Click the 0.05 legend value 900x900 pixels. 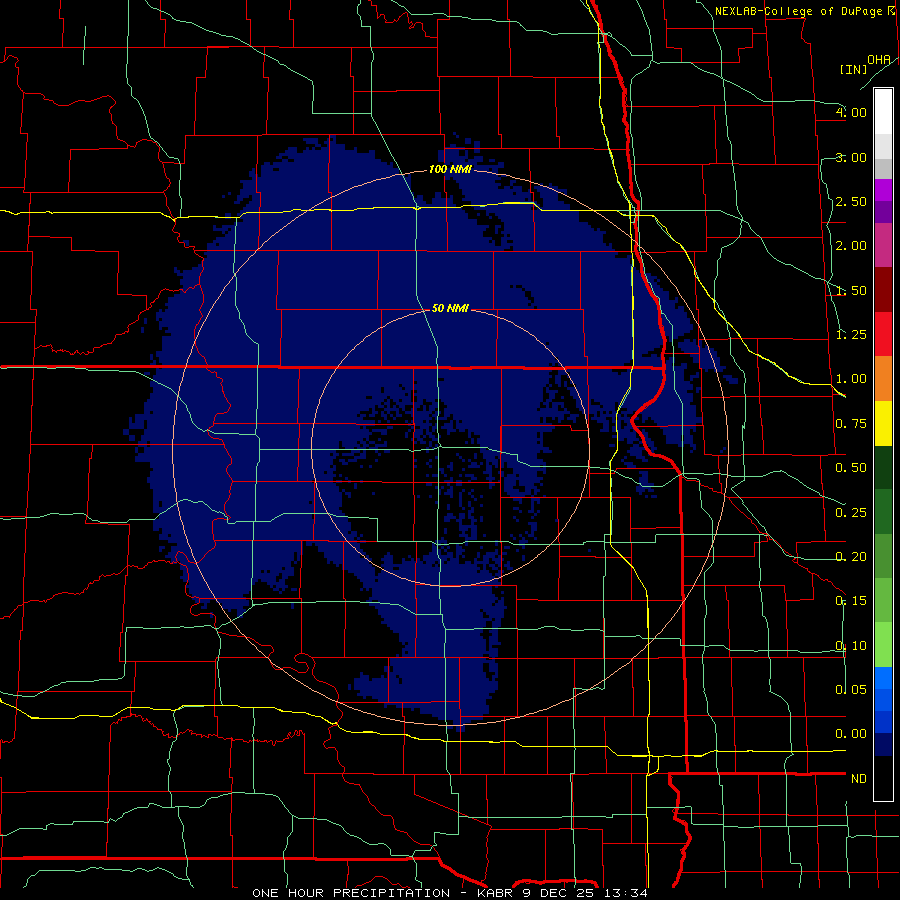pos(851,689)
